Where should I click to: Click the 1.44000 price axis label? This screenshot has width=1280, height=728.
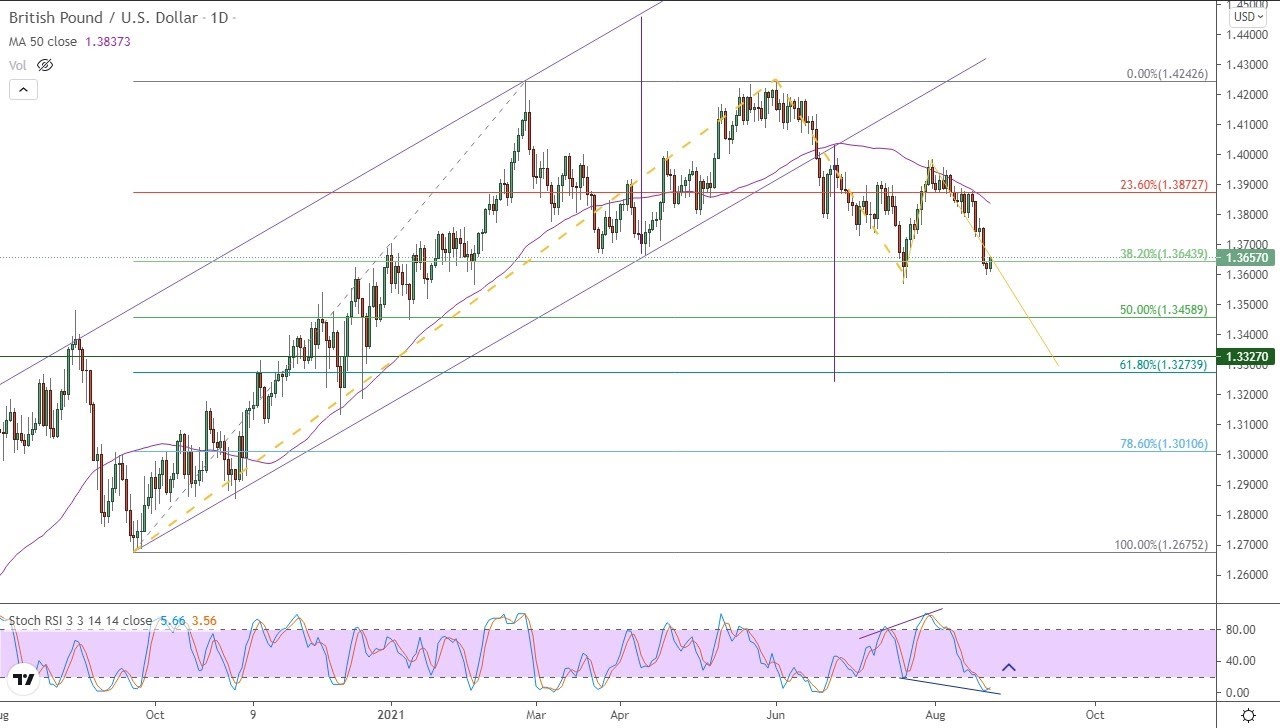tap(1248, 35)
